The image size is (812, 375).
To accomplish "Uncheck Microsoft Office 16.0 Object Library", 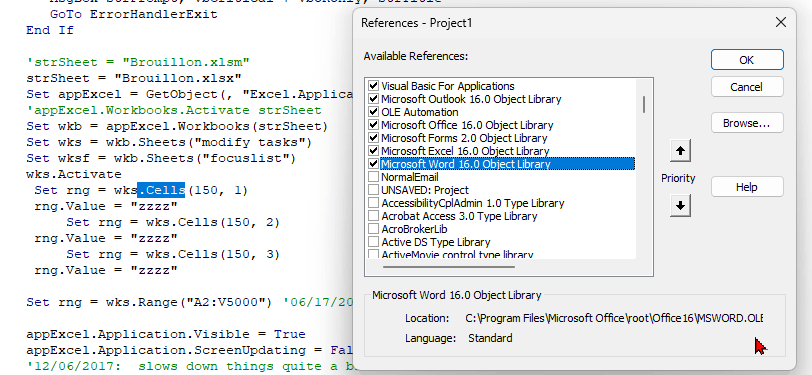I will click(373, 125).
